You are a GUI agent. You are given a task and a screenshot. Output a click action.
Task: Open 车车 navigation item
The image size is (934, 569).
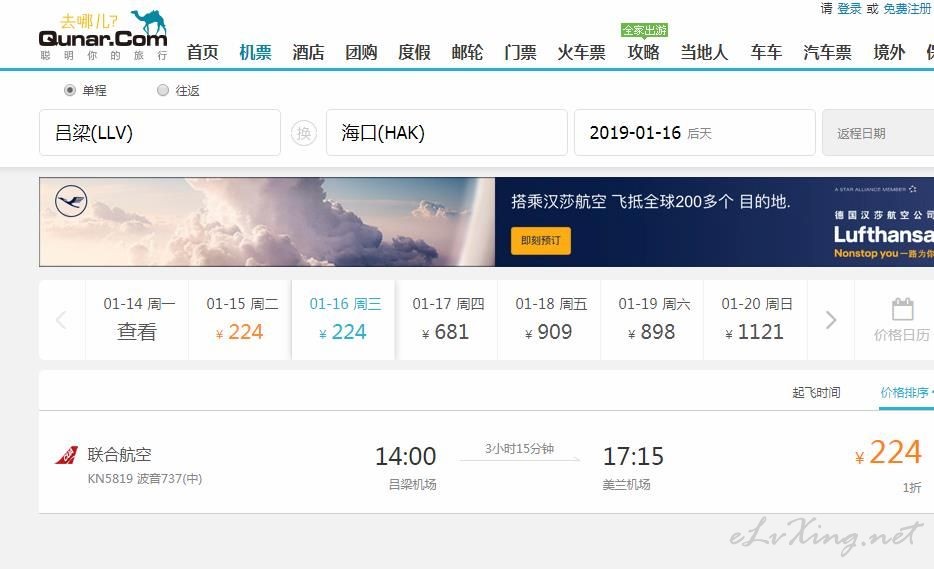(766, 52)
